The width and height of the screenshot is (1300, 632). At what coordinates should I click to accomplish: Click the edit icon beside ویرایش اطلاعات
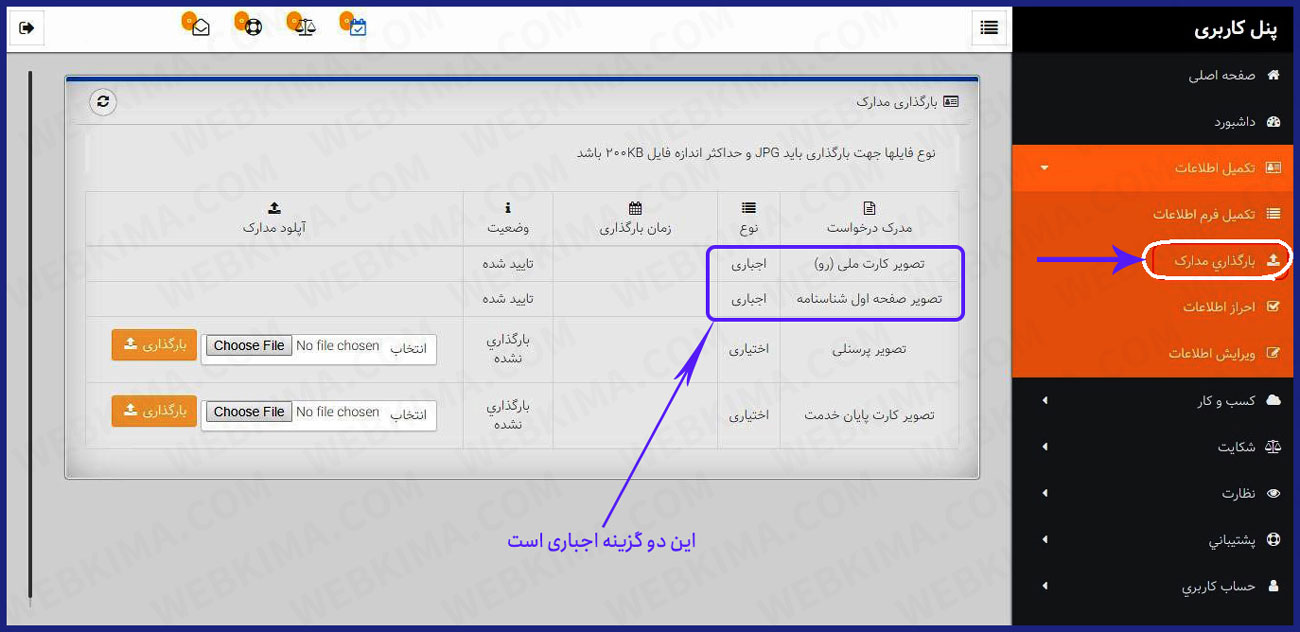click(1273, 353)
